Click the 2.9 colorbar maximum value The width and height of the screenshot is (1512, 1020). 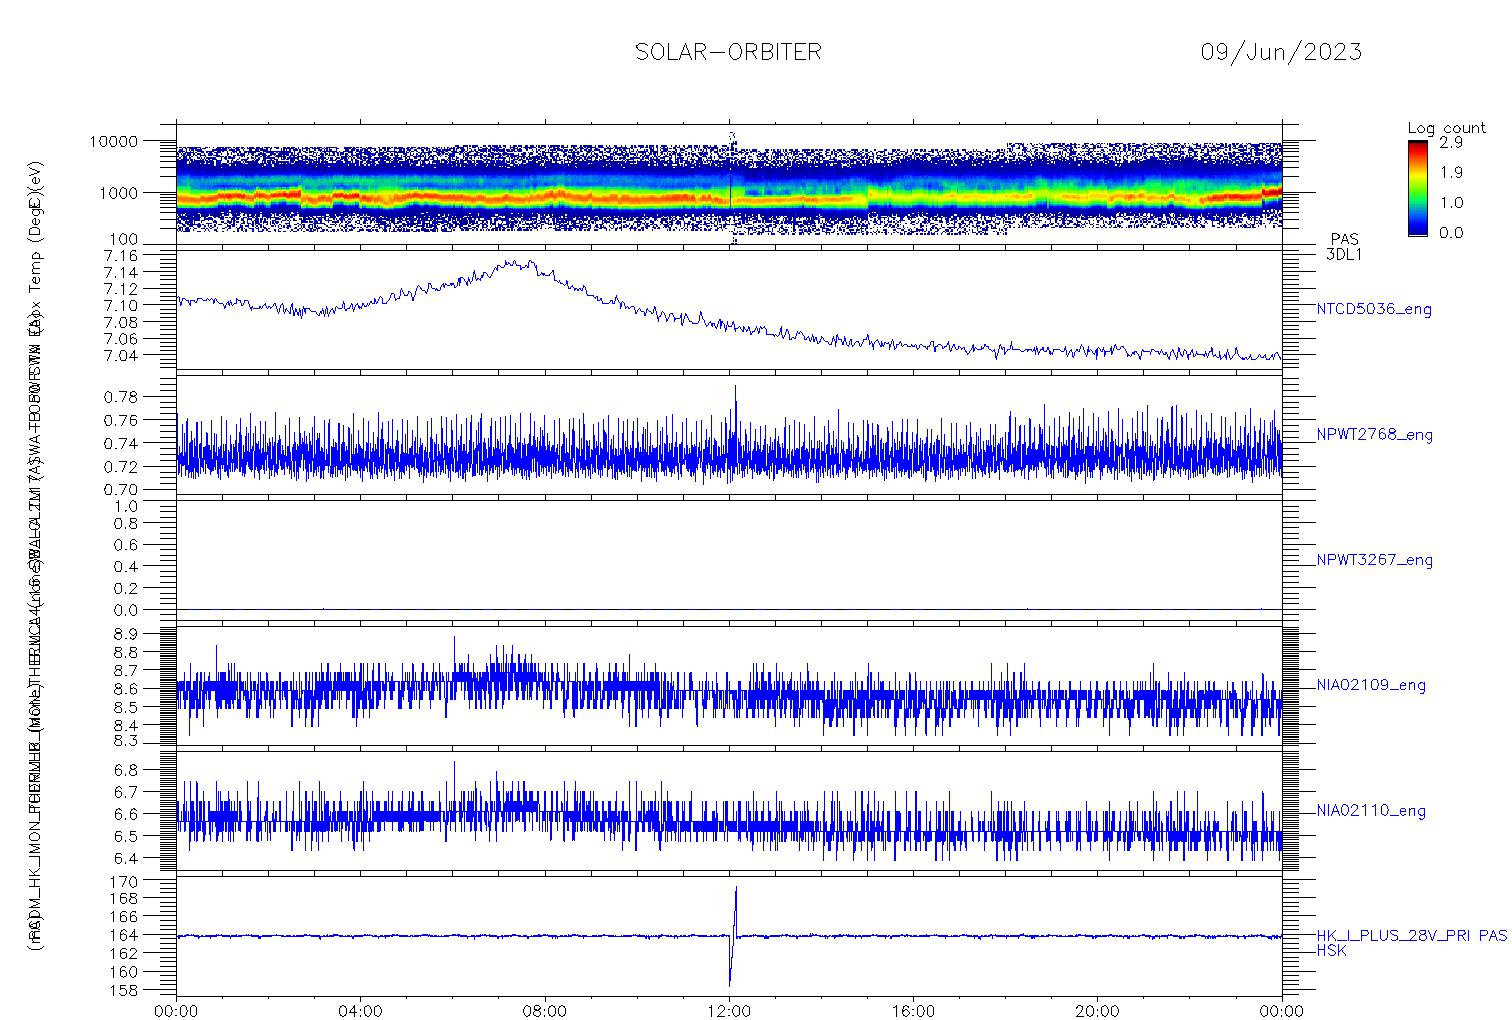click(1452, 143)
